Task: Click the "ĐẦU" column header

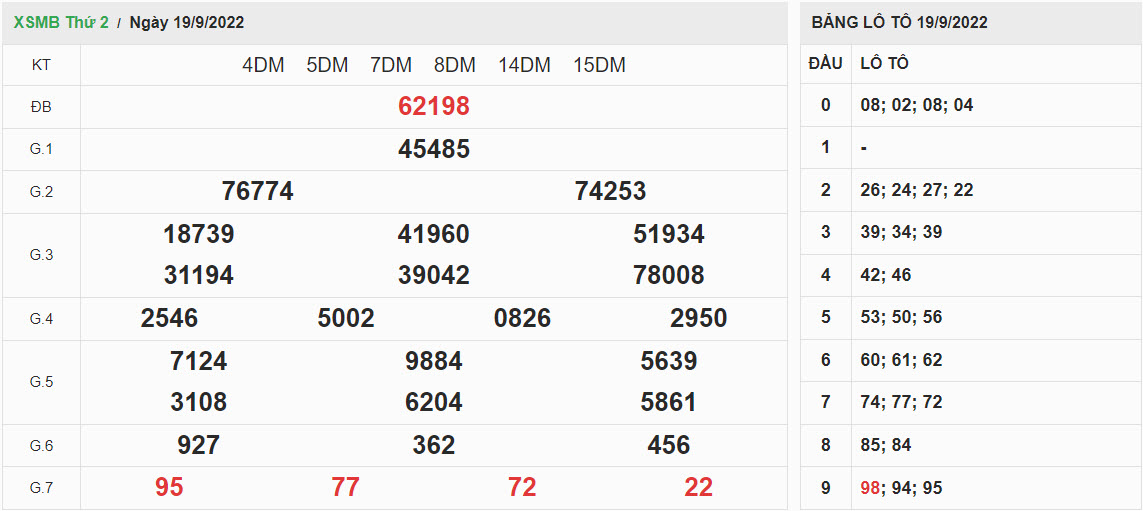Action: (825, 63)
